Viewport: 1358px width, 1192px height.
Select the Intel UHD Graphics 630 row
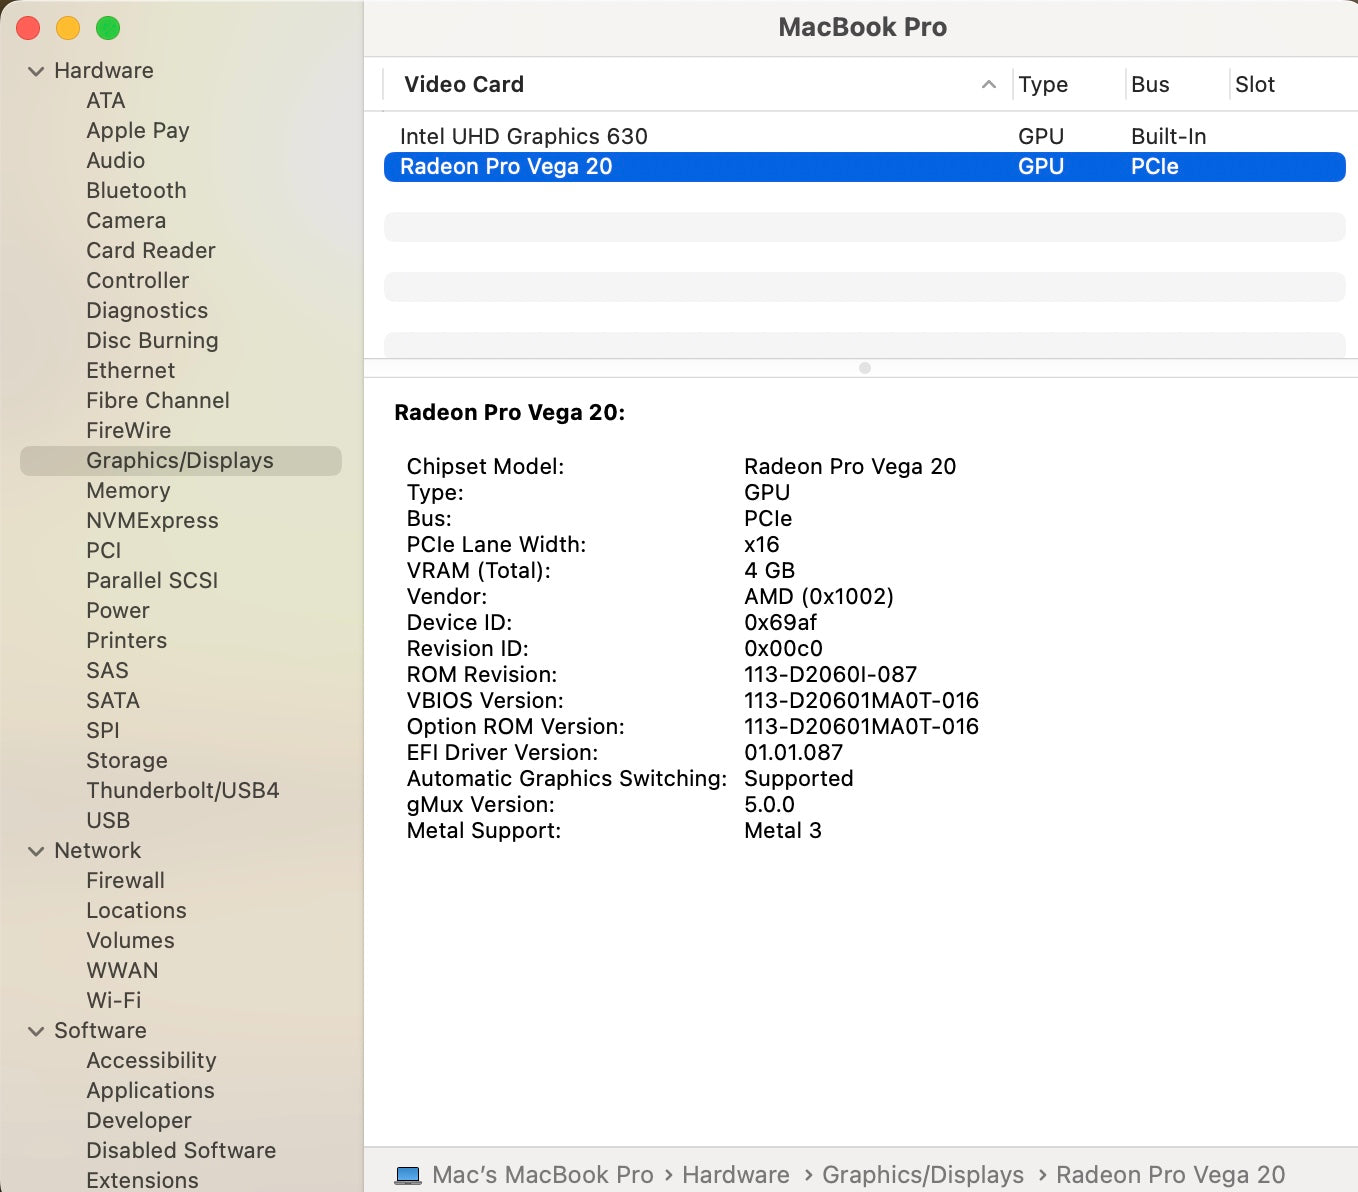(524, 136)
